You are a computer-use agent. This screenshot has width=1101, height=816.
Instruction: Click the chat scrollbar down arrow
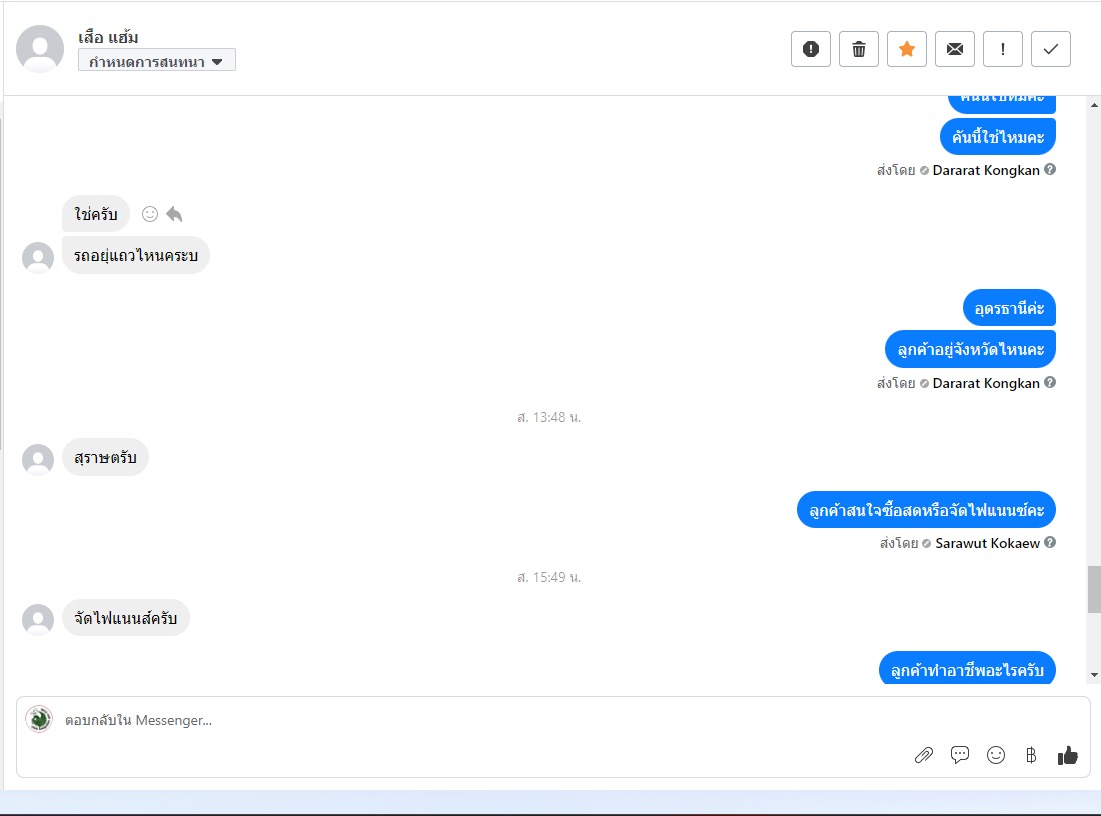[x=1094, y=675]
